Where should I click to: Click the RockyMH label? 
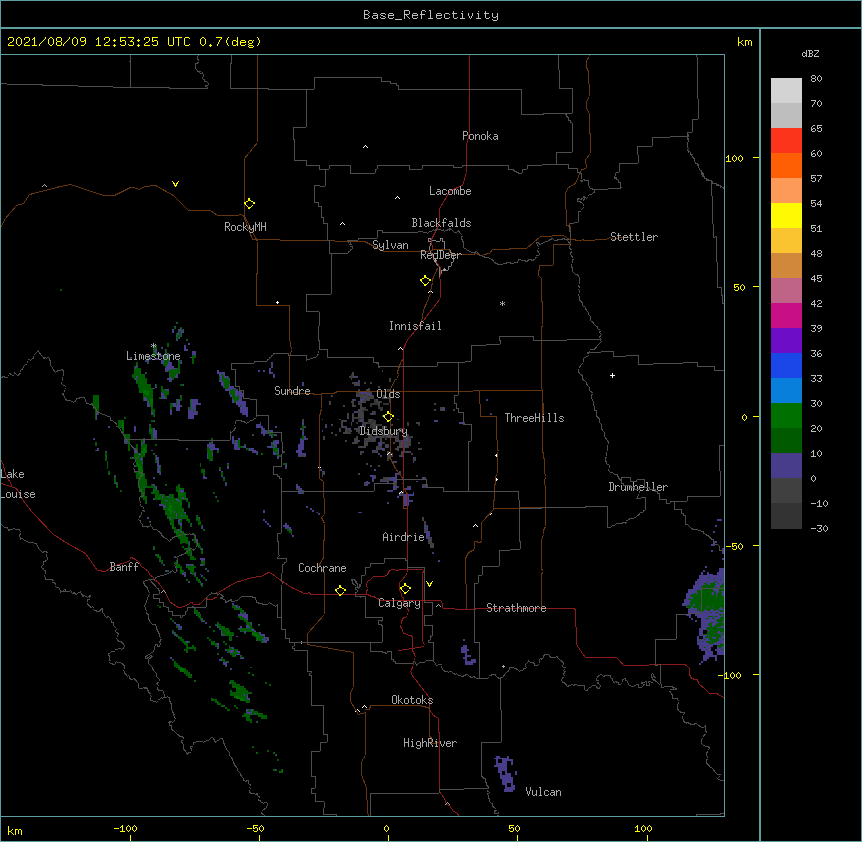pyautogui.click(x=245, y=227)
